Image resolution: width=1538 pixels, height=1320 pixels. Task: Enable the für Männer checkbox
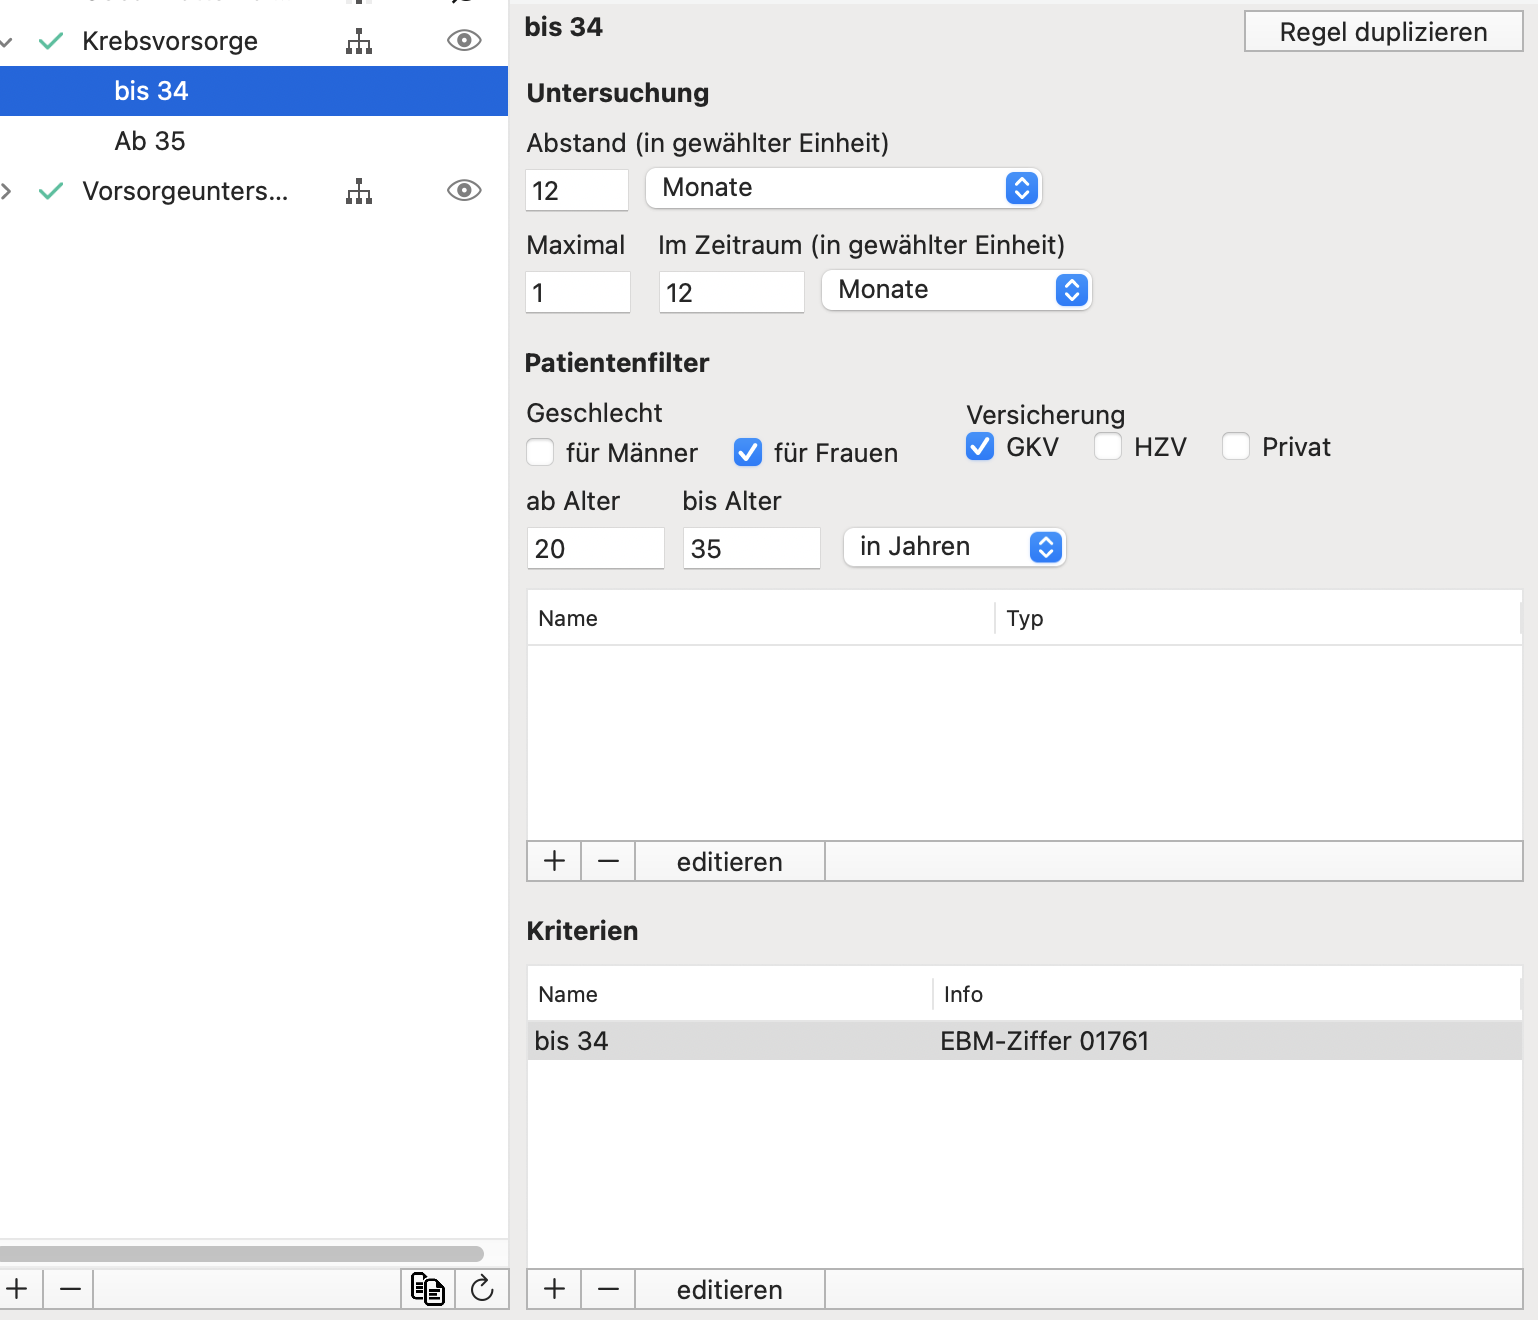[x=540, y=452]
